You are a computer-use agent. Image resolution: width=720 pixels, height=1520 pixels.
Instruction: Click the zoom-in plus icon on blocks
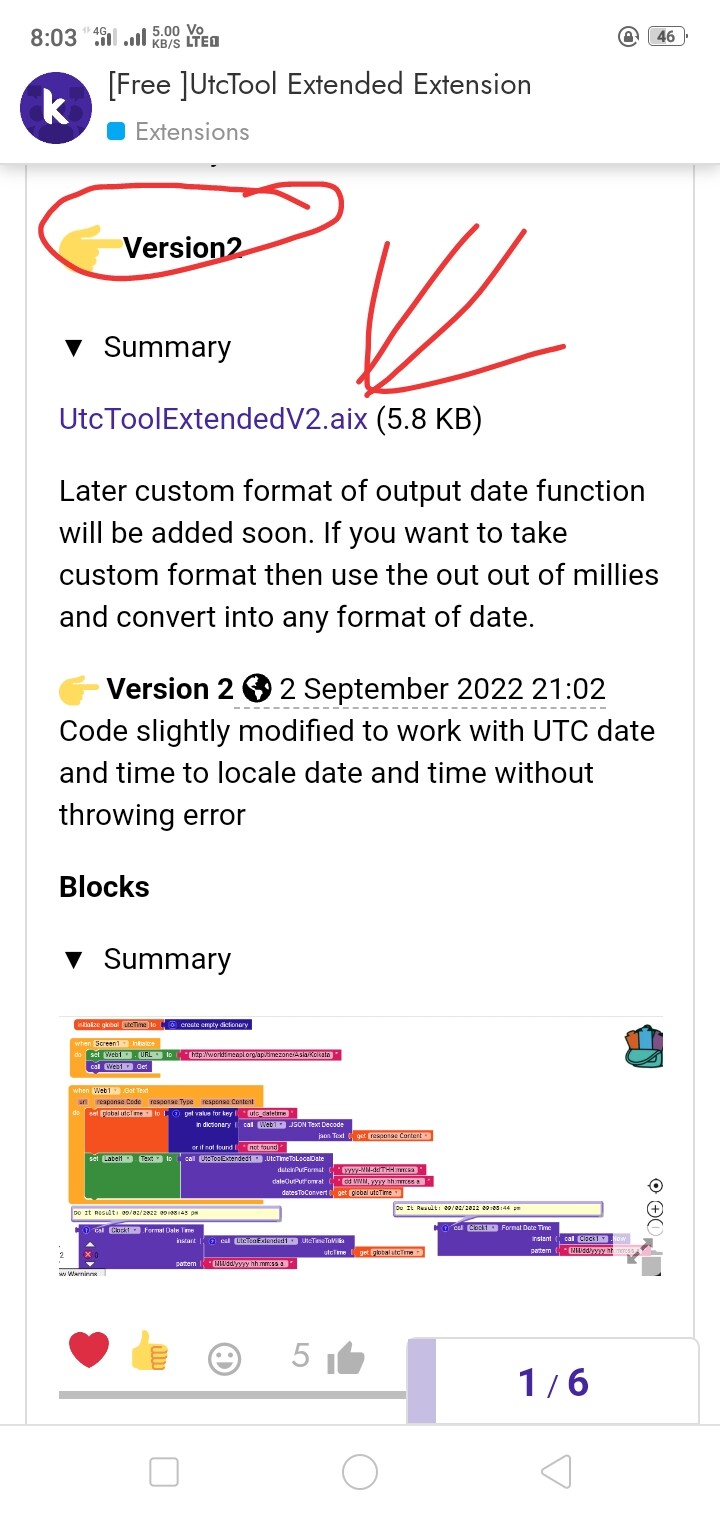pos(655,1207)
